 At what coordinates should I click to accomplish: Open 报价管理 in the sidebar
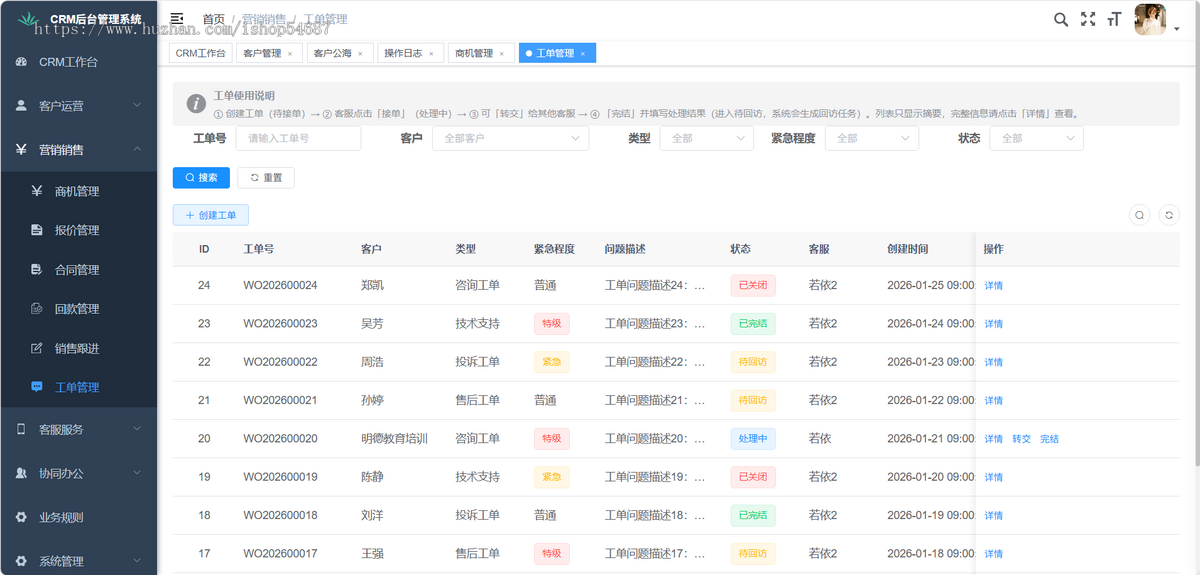[78, 230]
